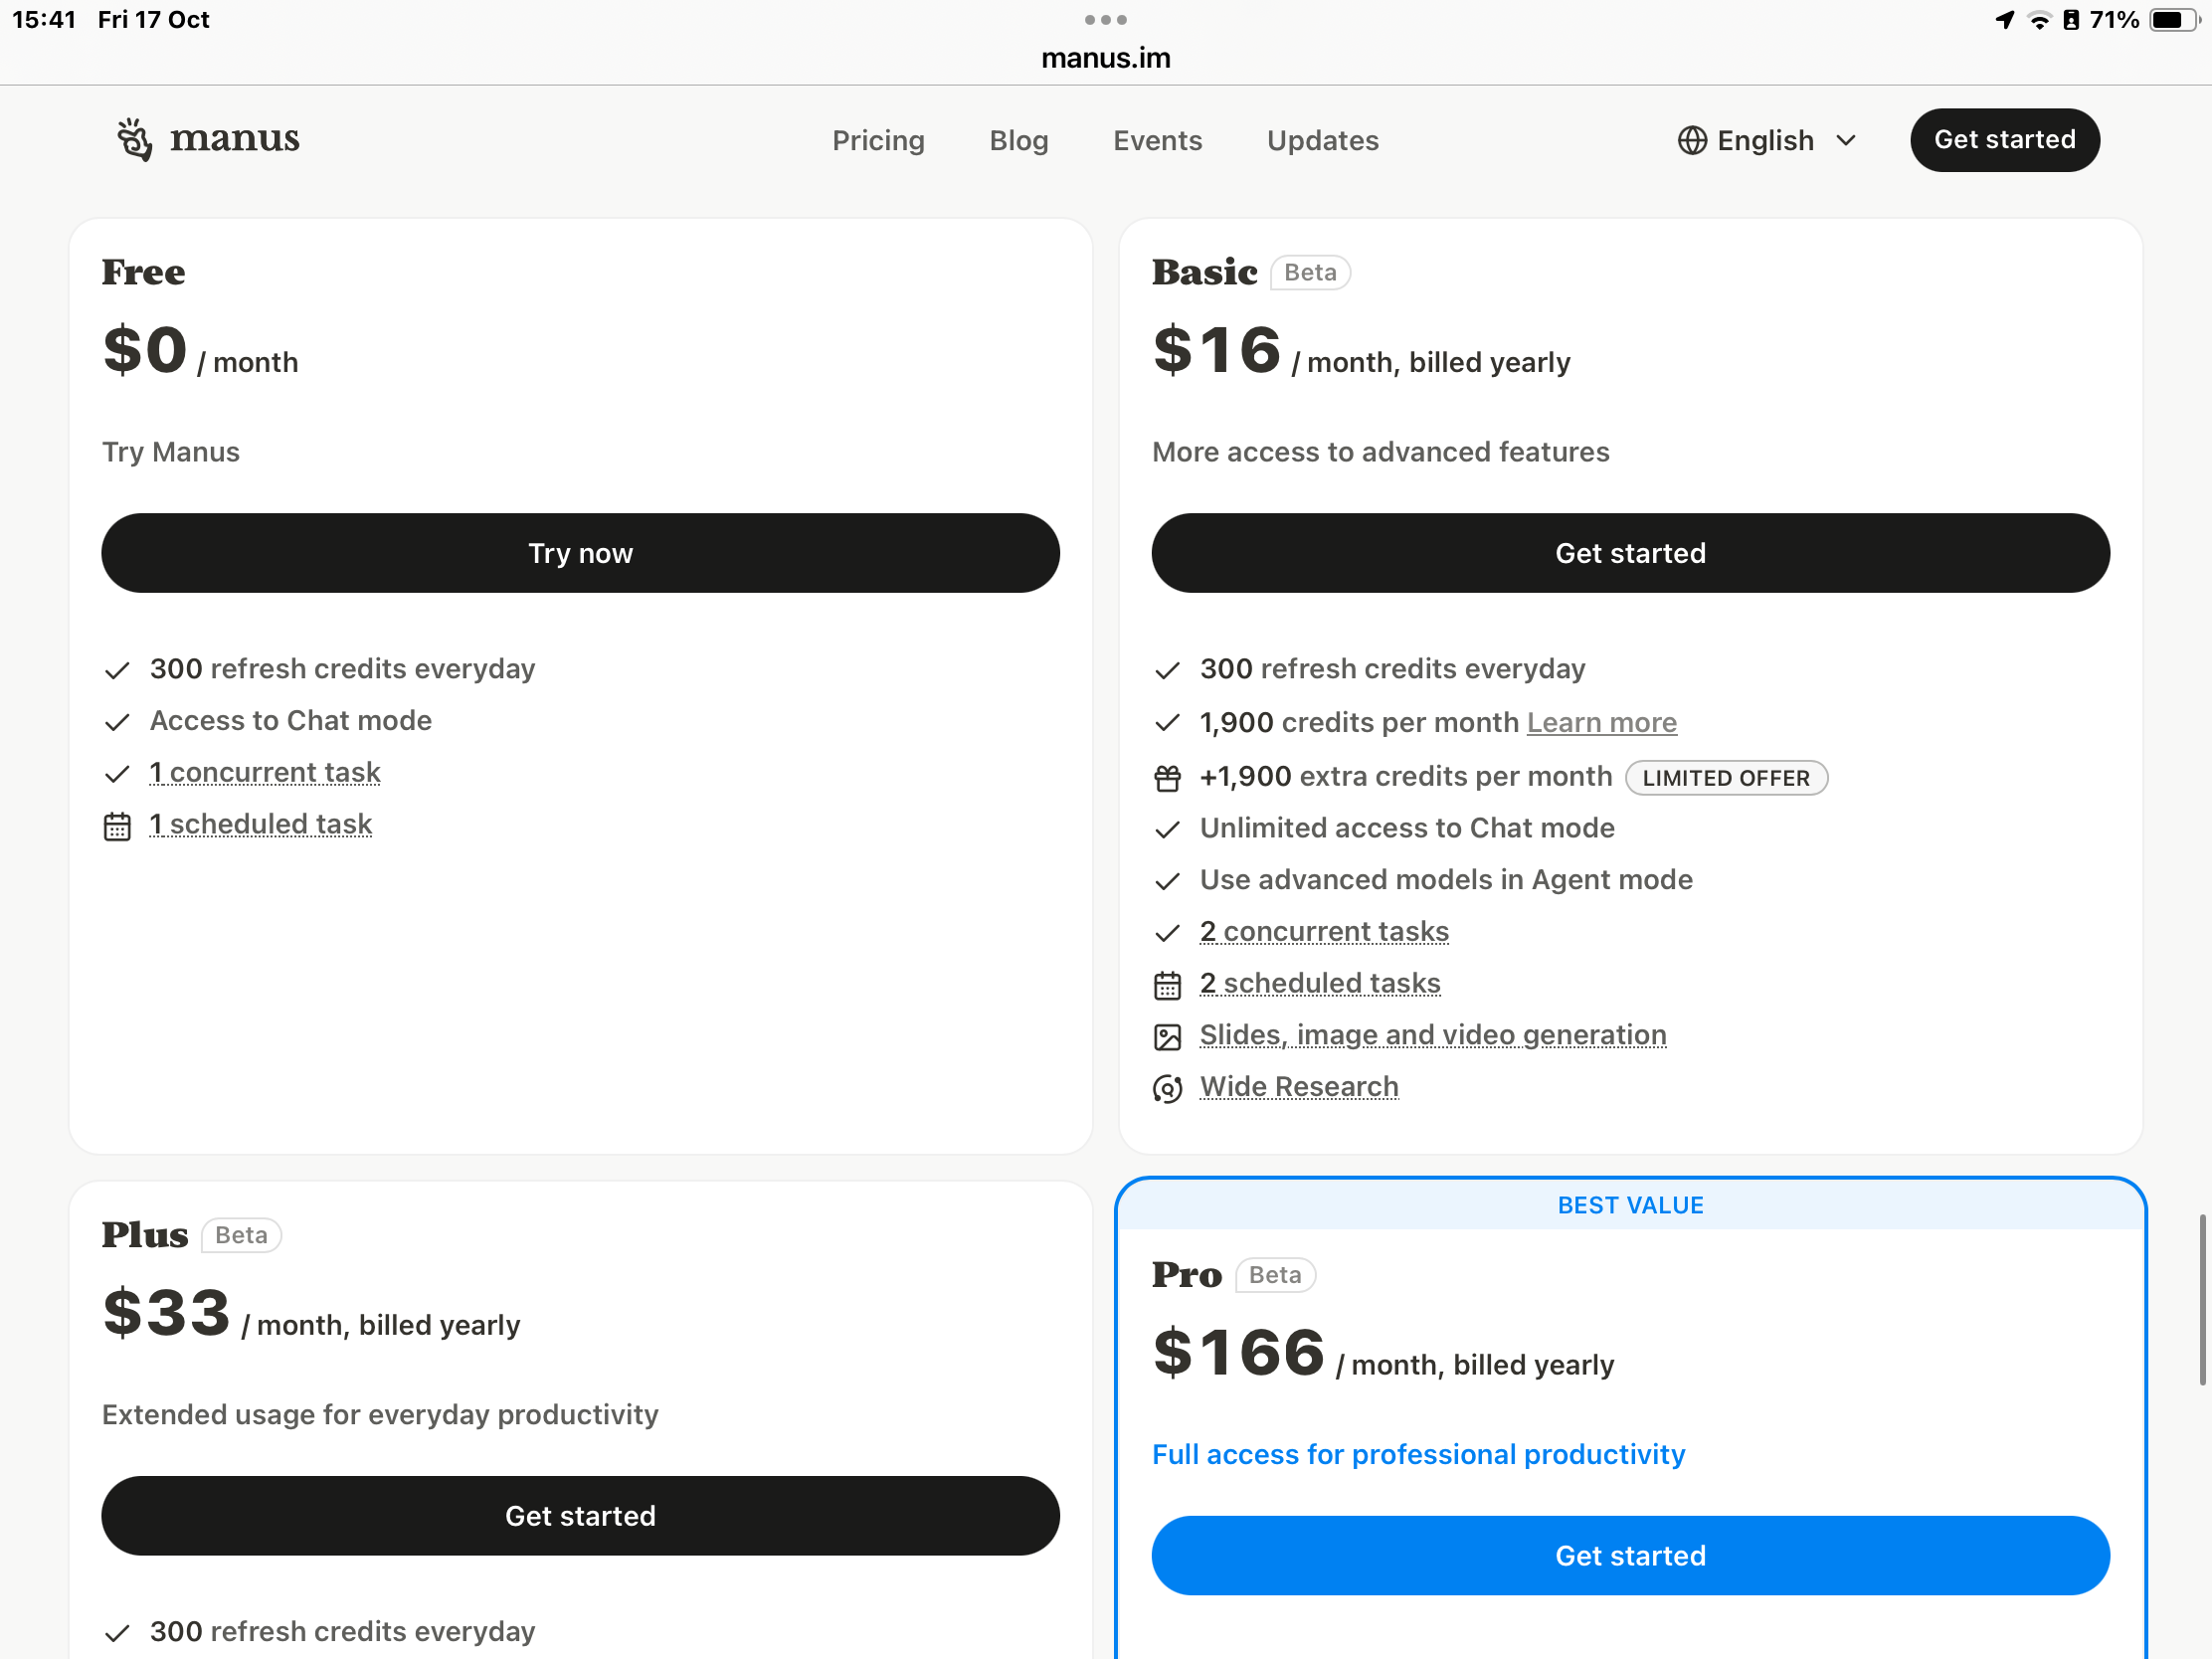Tap the manus.im address bar
Viewport: 2212px width, 1659px height.
[1105, 58]
